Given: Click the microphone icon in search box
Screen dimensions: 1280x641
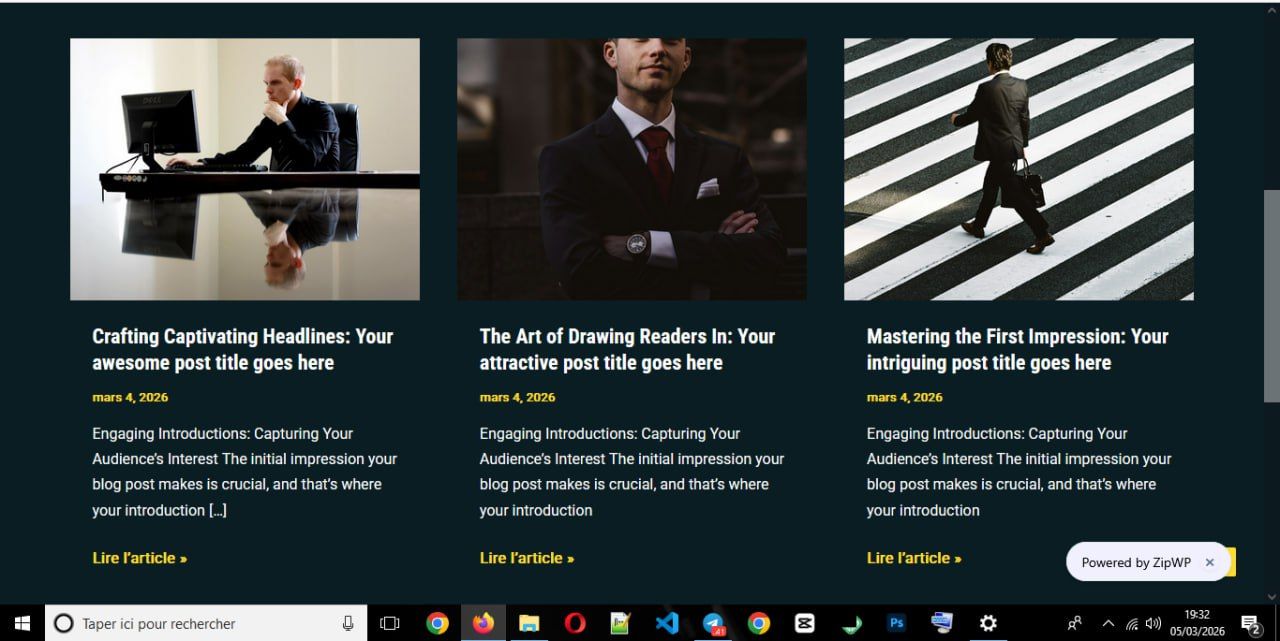Looking at the screenshot, I should [x=348, y=623].
